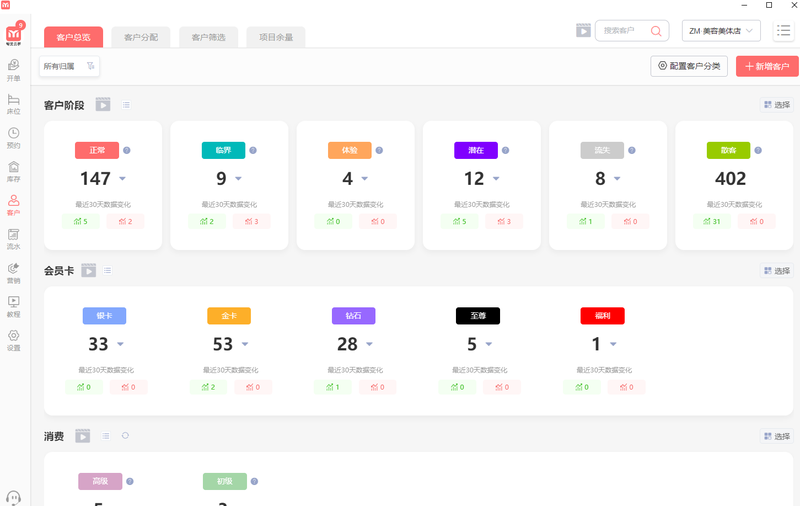This screenshot has height=506, width=800.
Task: Switch to the 客户分配 tab
Action: pyautogui.click(x=141, y=37)
